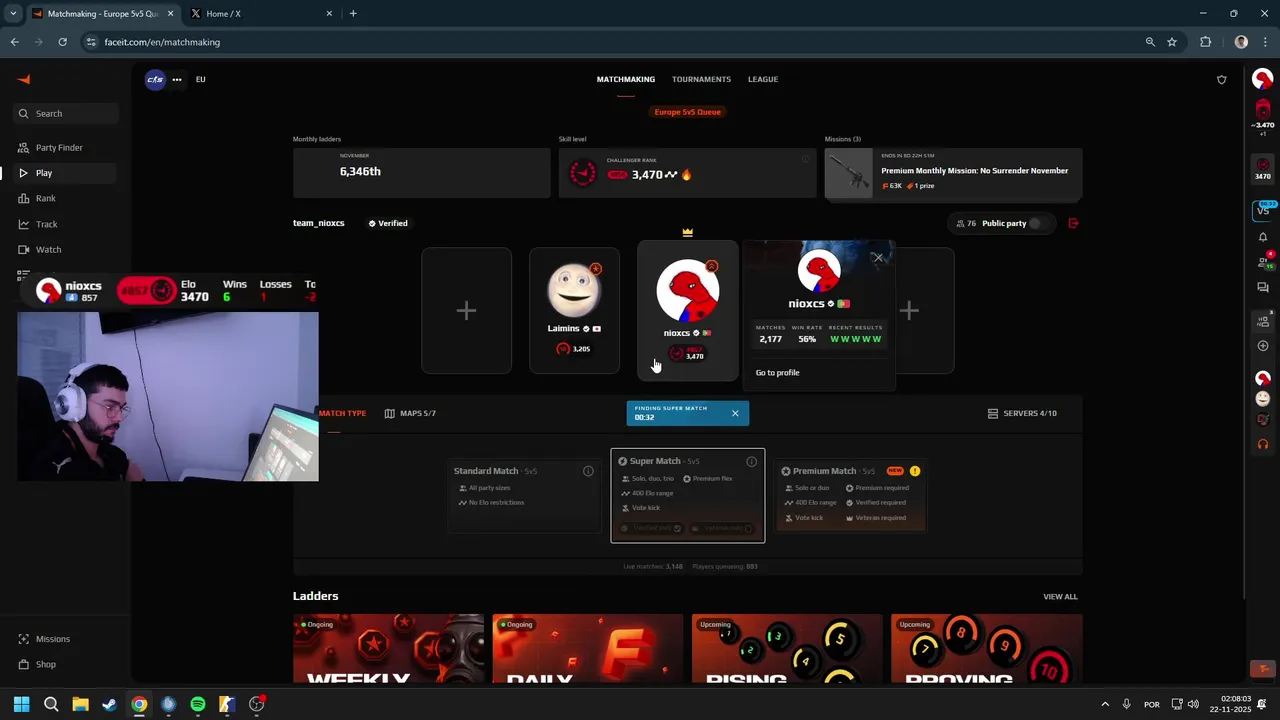Click the Chrome extensions puzzle icon
Screen dimensions: 1280x720
coord(1205,42)
